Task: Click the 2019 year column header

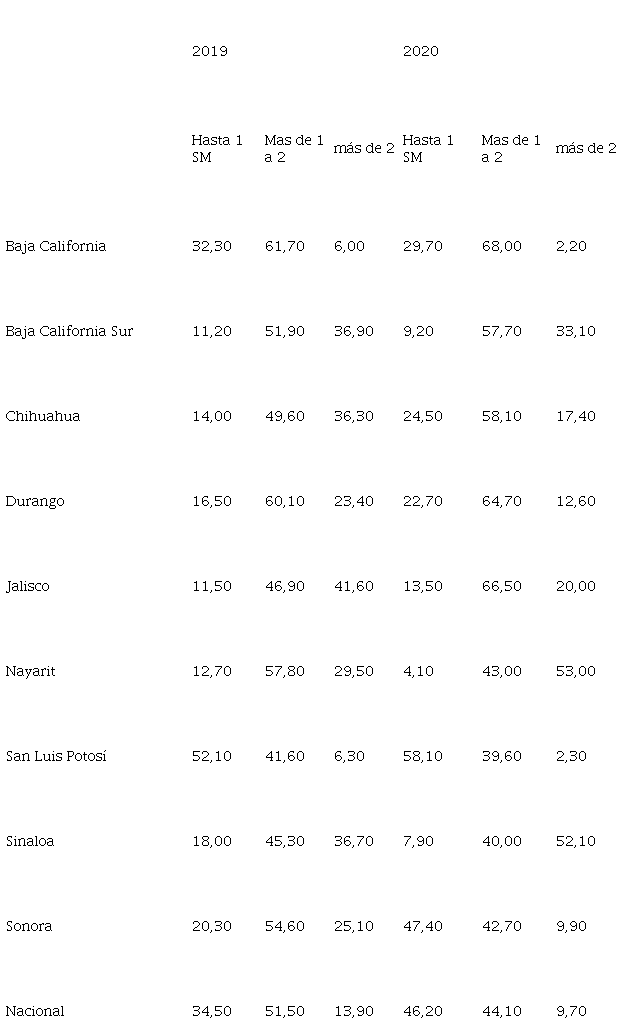Action: coord(209,51)
